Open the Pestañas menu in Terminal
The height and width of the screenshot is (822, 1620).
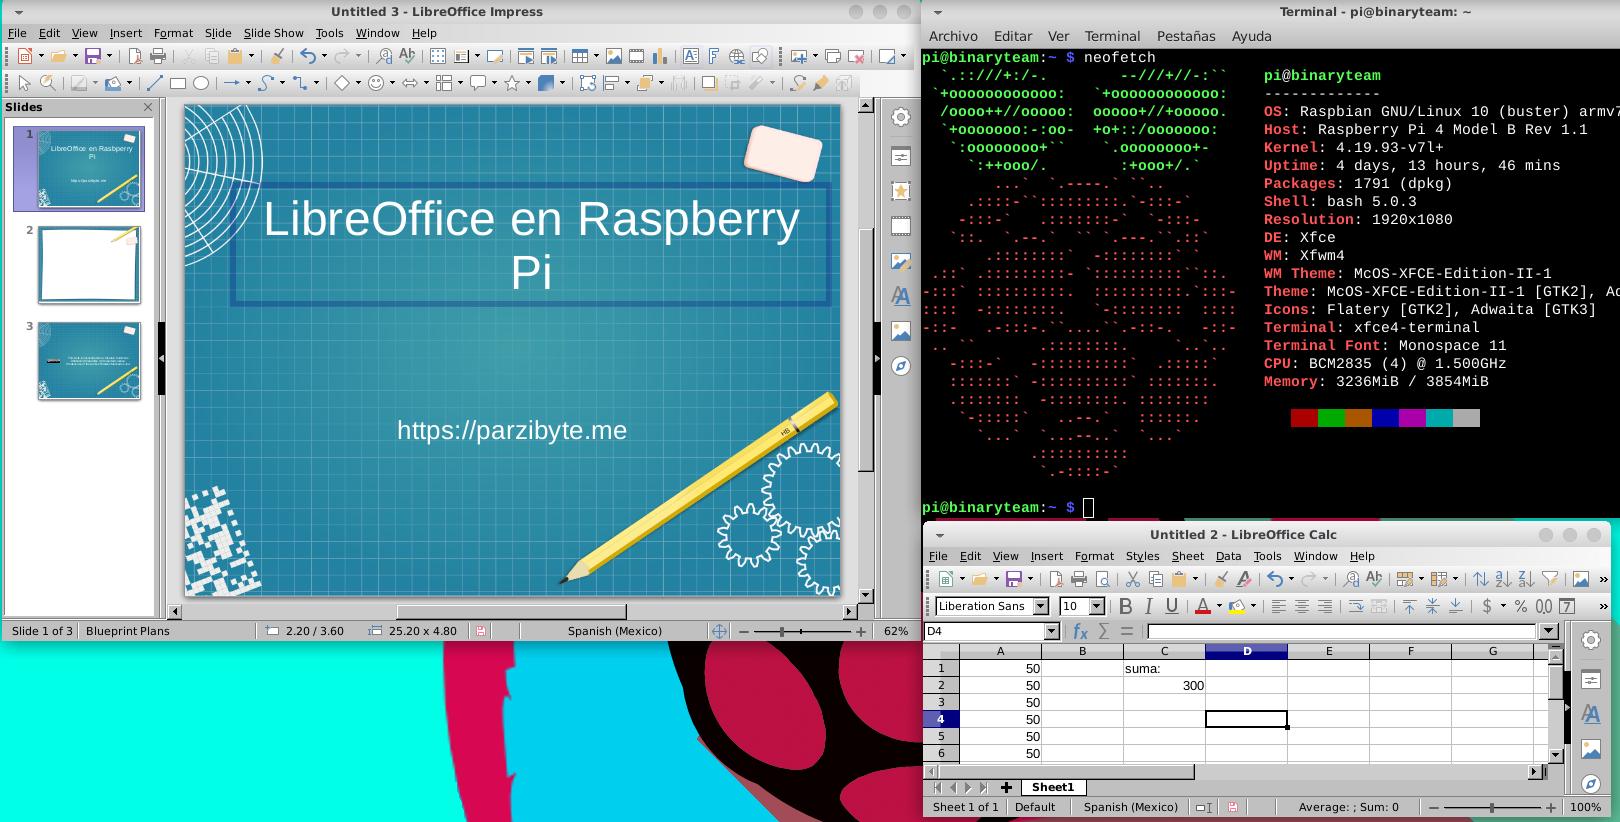coord(1186,36)
